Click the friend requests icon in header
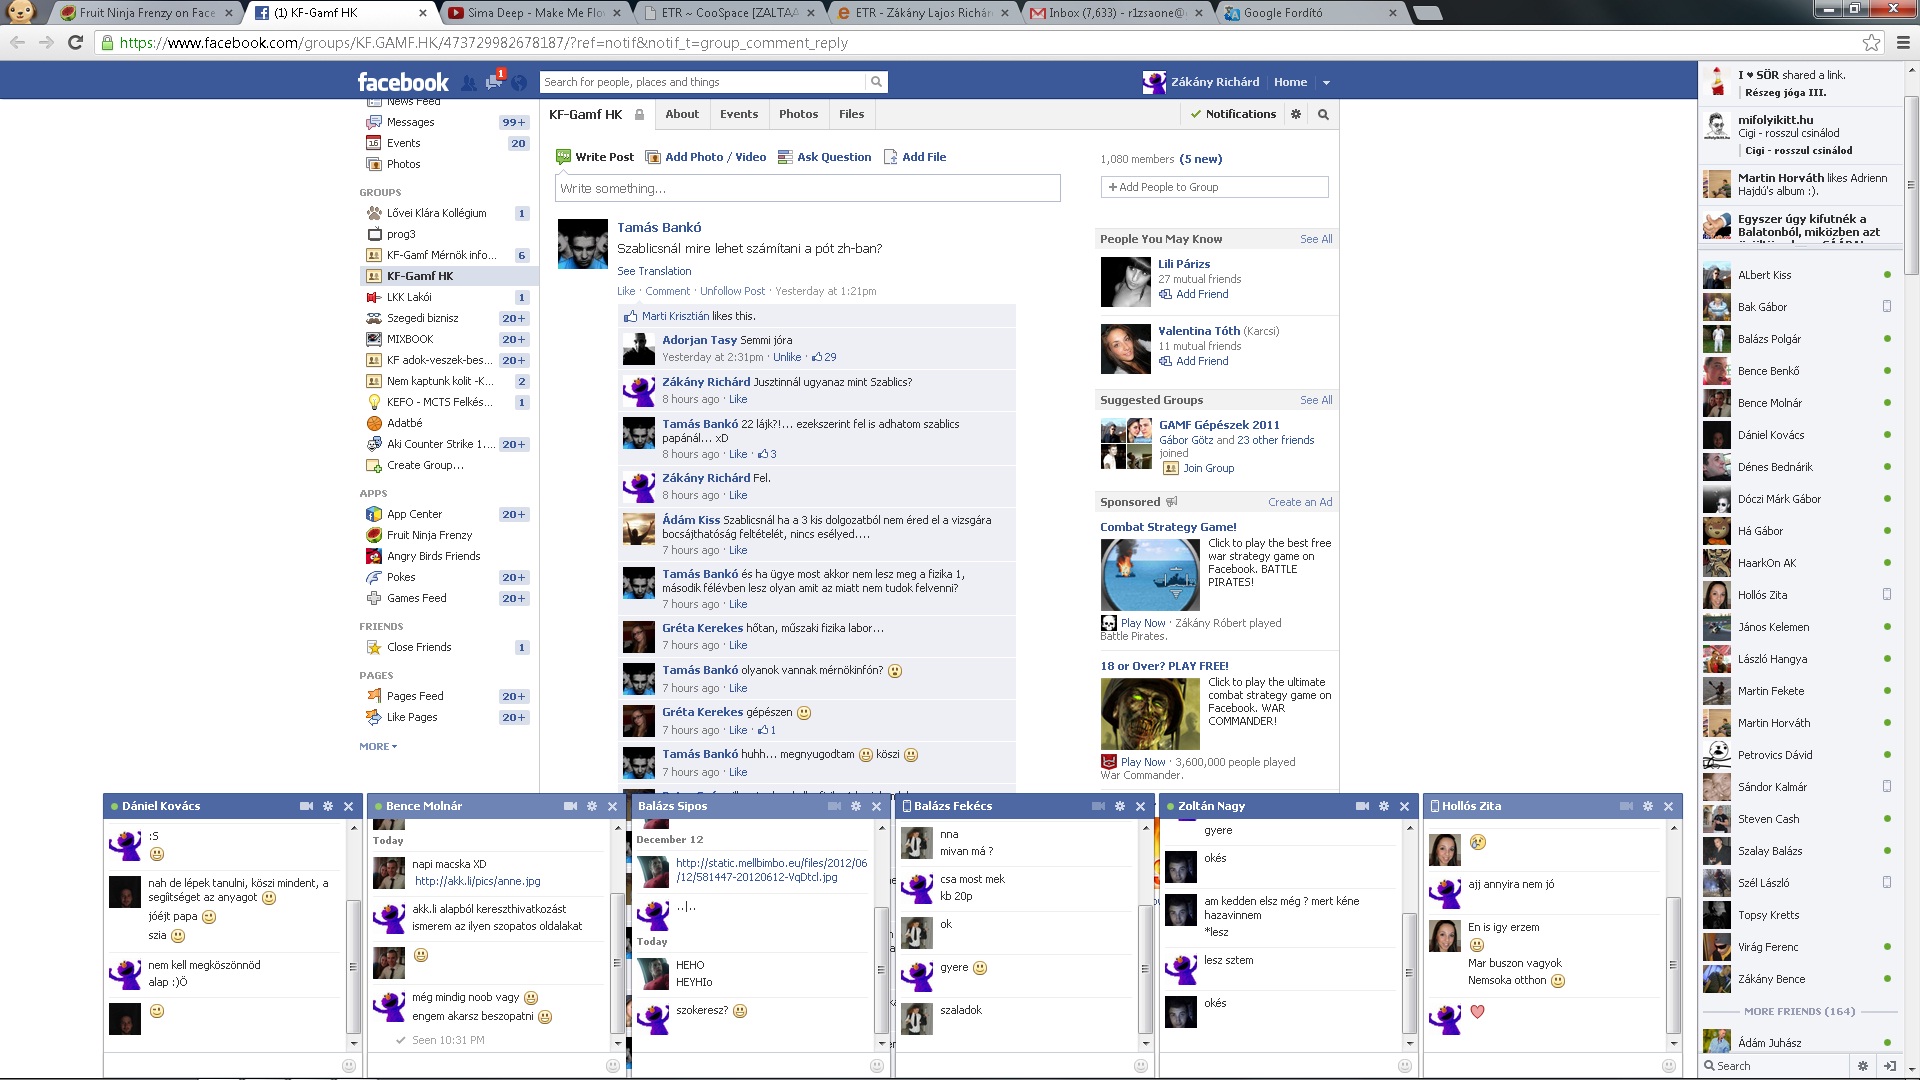The height and width of the screenshot is (1080, 1920). (468, 83)
